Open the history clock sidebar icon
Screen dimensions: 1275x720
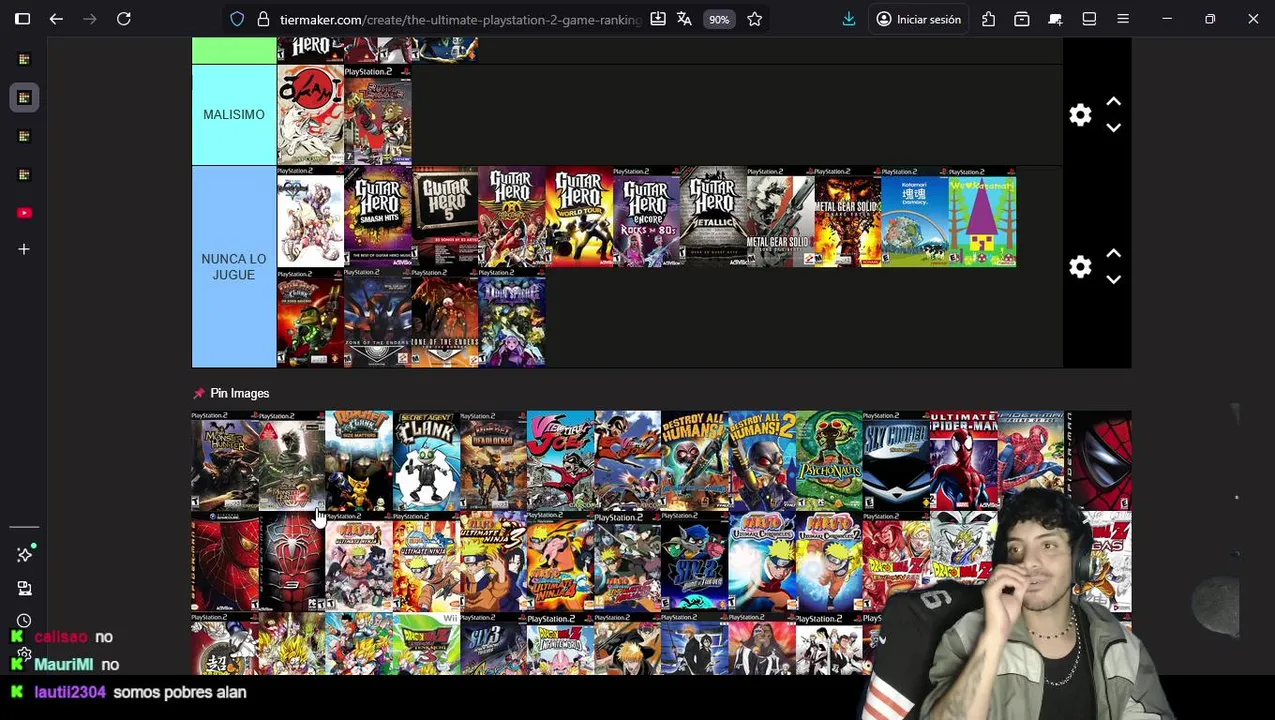(x=24, y=621)
